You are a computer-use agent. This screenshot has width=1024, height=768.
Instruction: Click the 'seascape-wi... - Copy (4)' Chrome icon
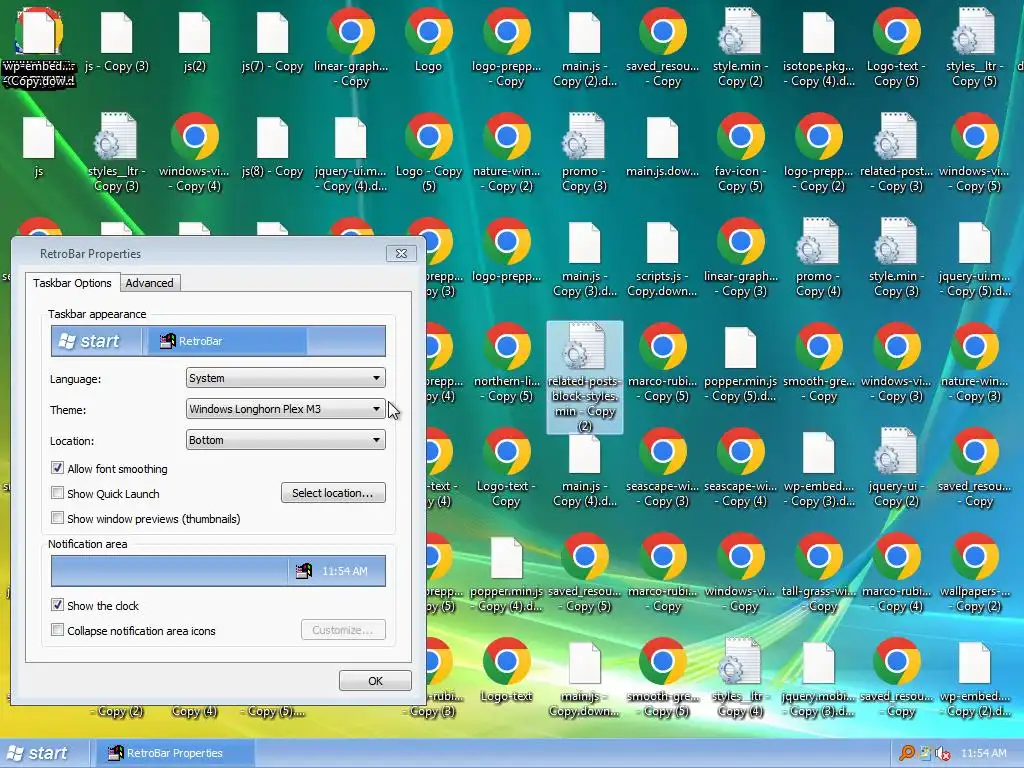click(741, 452)
